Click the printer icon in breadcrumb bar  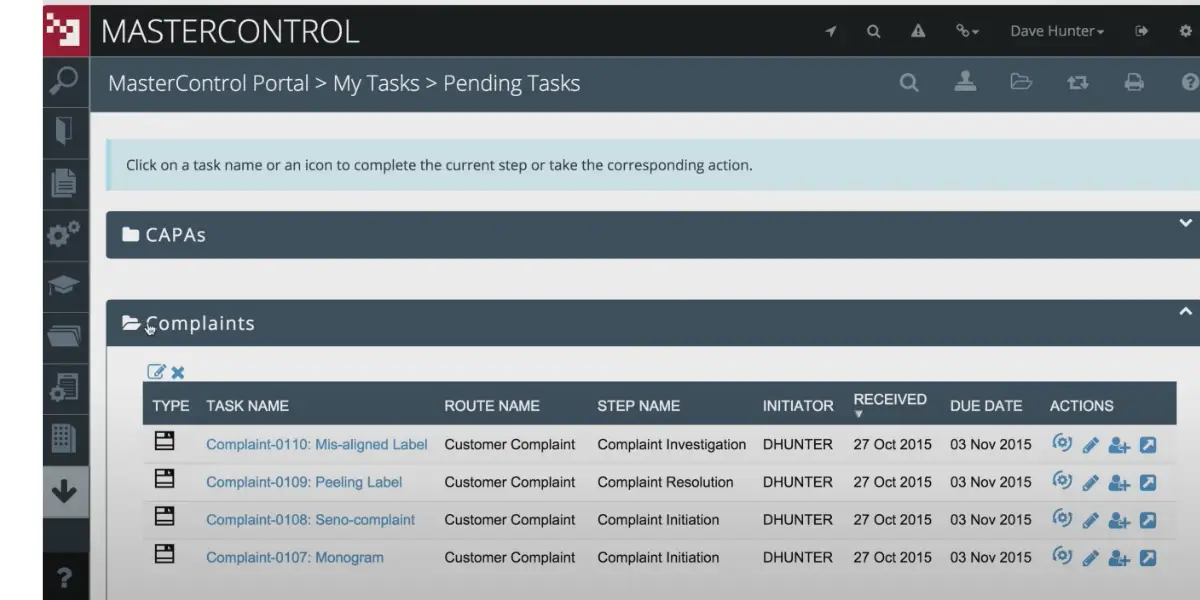click(1134, 83)
